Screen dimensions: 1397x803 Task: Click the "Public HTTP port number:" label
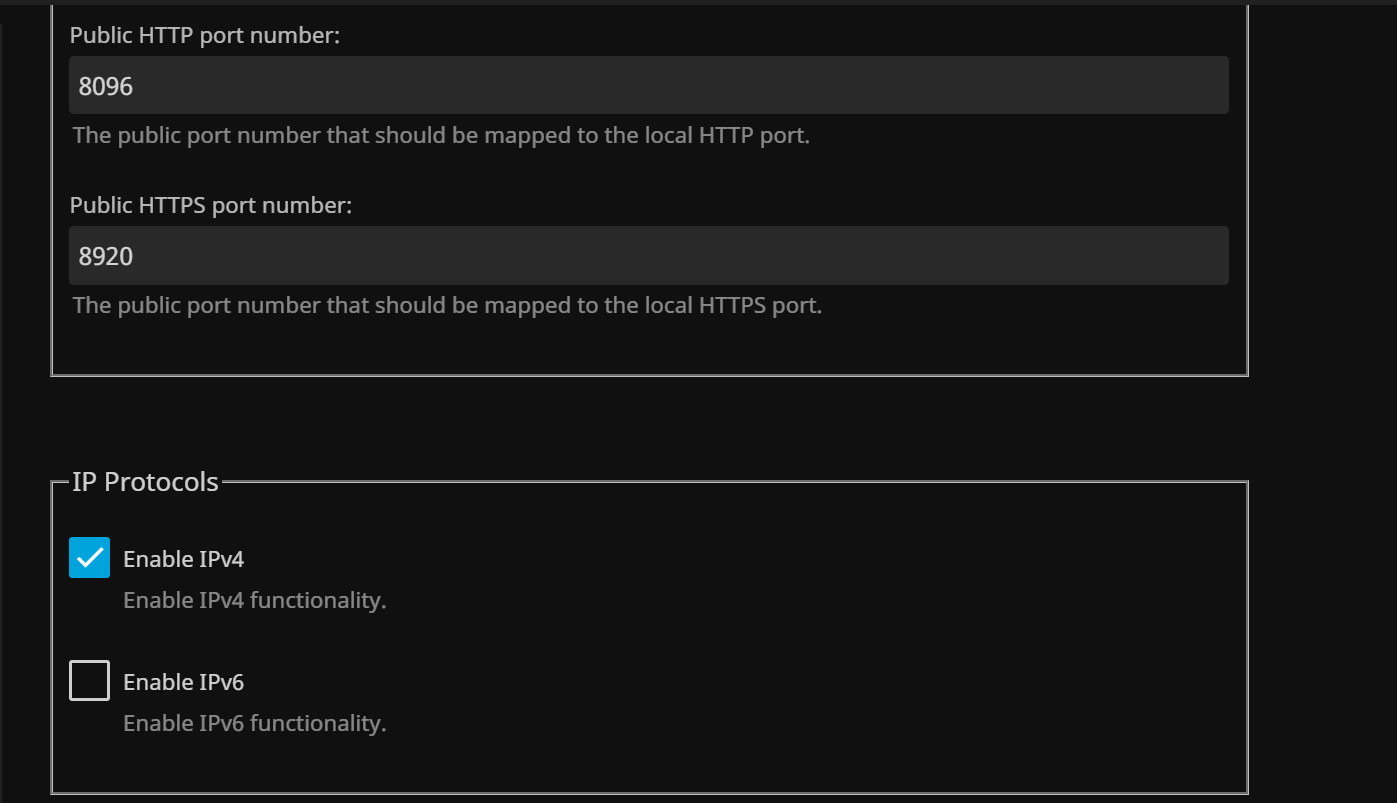click(x=205, y=36)
